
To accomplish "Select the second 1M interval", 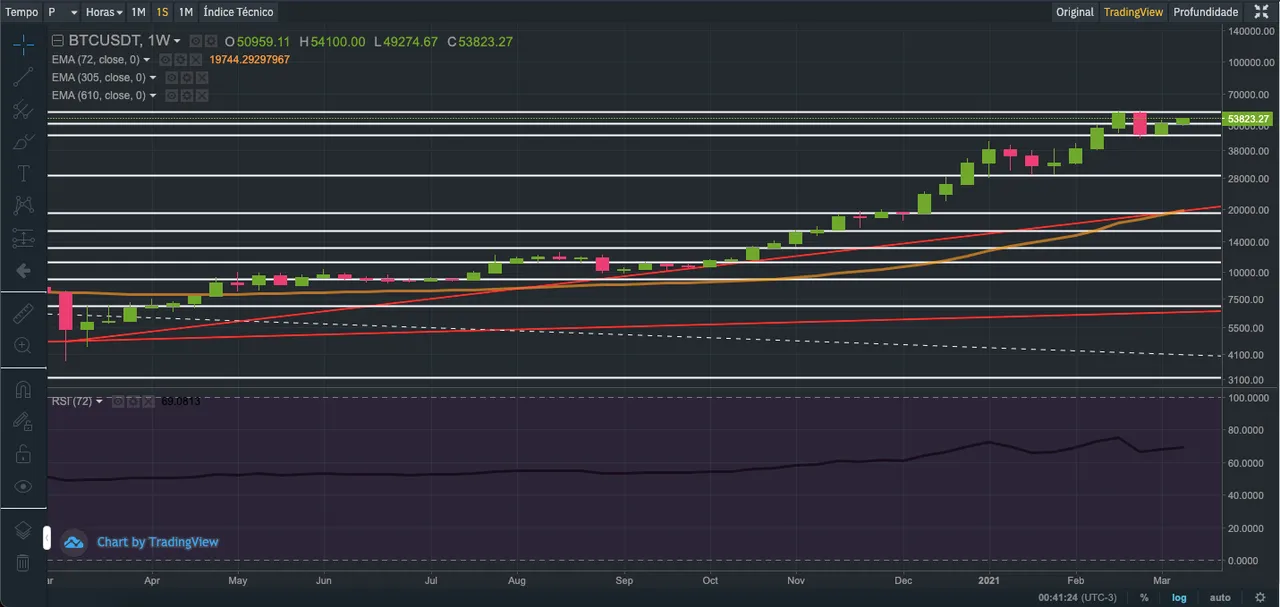I will tap(186, 12).
